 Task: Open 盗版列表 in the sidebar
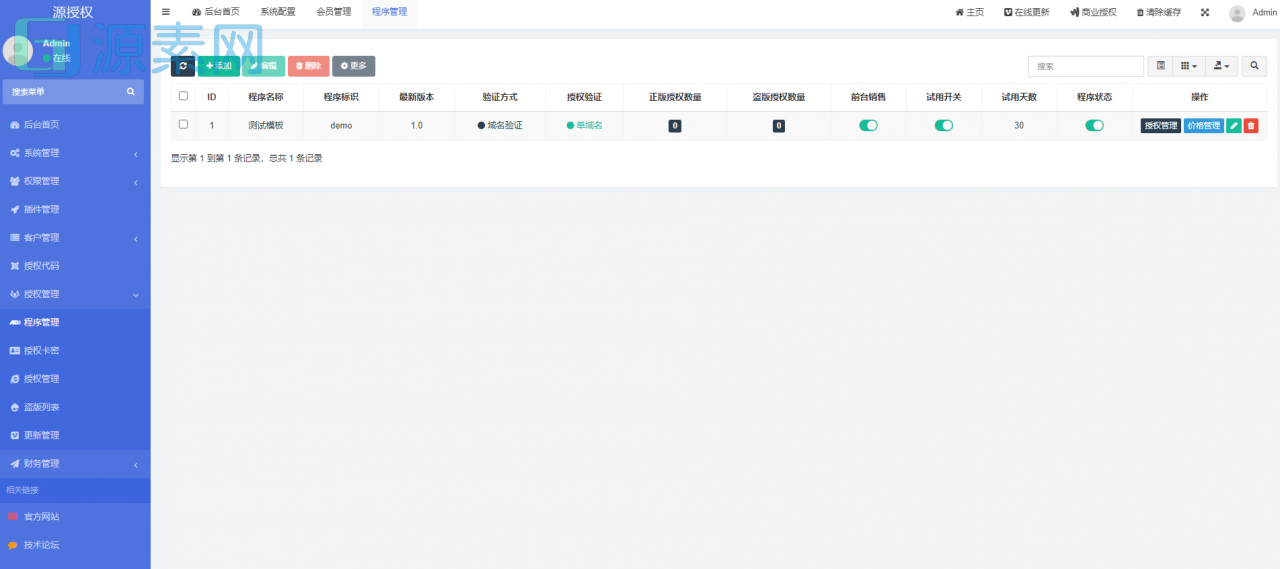tap(75, 407)
